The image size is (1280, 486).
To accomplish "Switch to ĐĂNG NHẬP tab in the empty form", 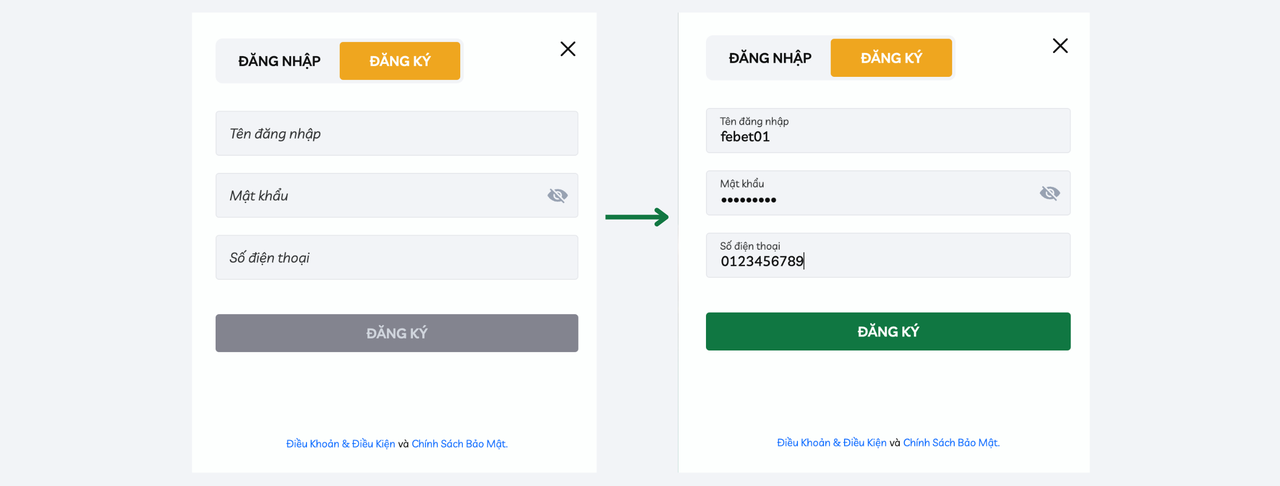I will click(279, 61).
